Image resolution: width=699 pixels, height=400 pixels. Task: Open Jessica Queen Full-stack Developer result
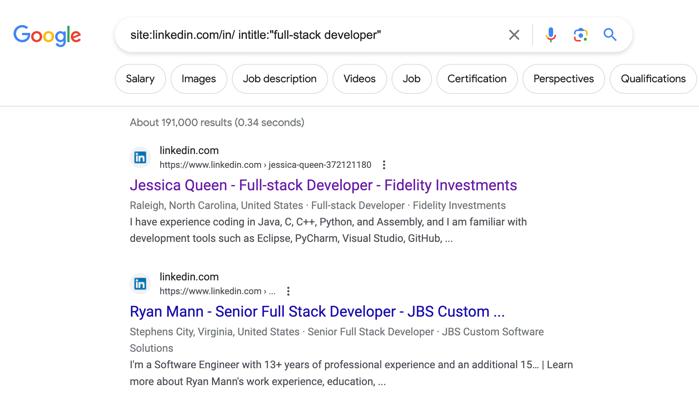[323, 185]
